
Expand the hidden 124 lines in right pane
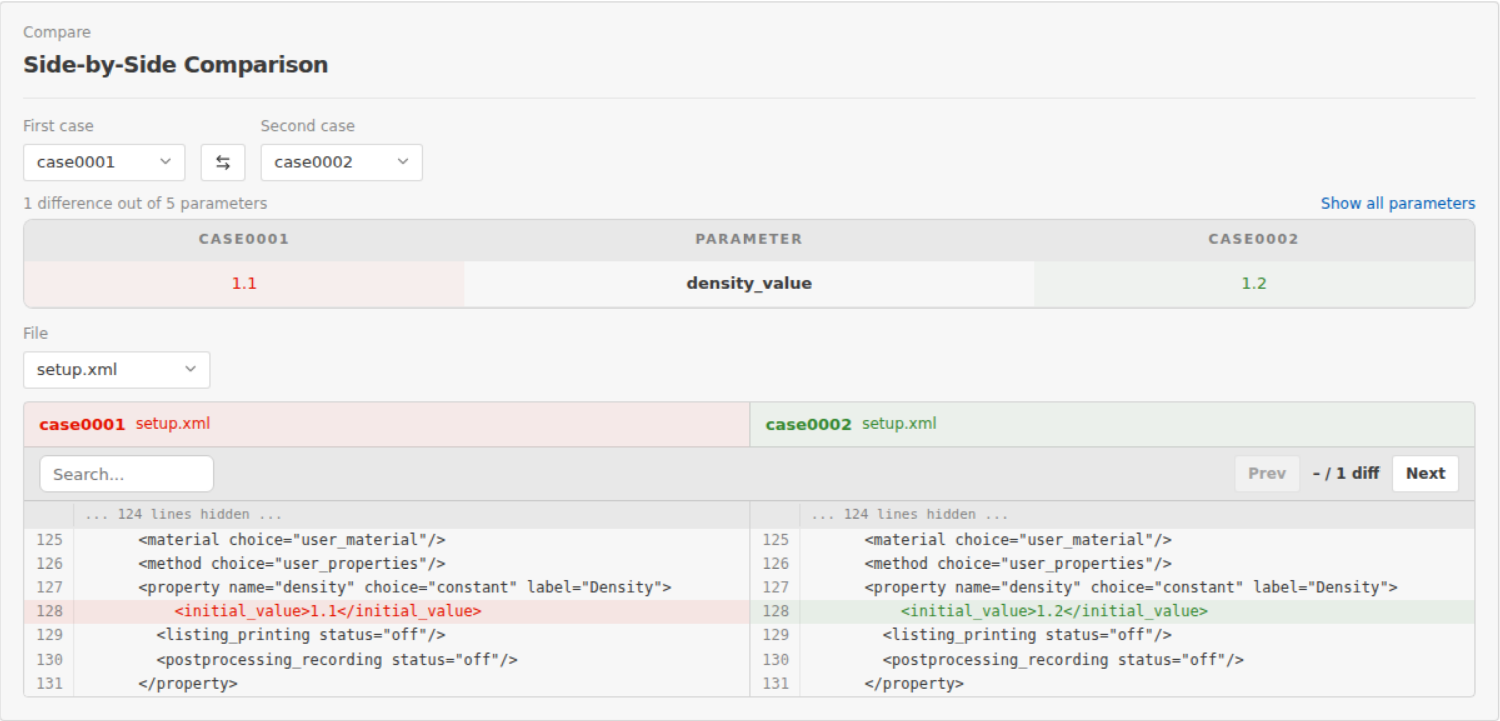(x=1112, y=515)
